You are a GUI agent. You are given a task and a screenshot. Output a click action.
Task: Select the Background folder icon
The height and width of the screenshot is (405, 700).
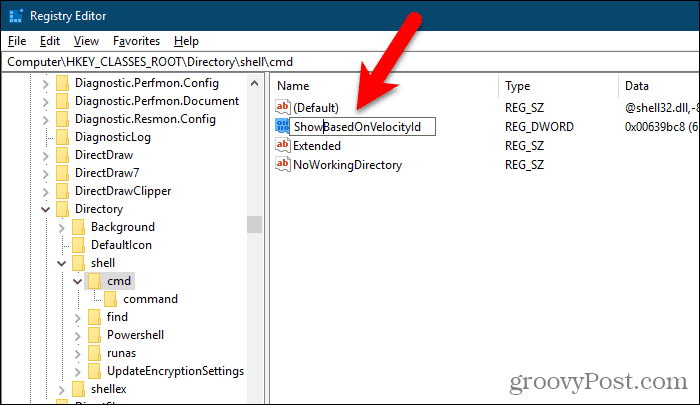pos(79,227)
